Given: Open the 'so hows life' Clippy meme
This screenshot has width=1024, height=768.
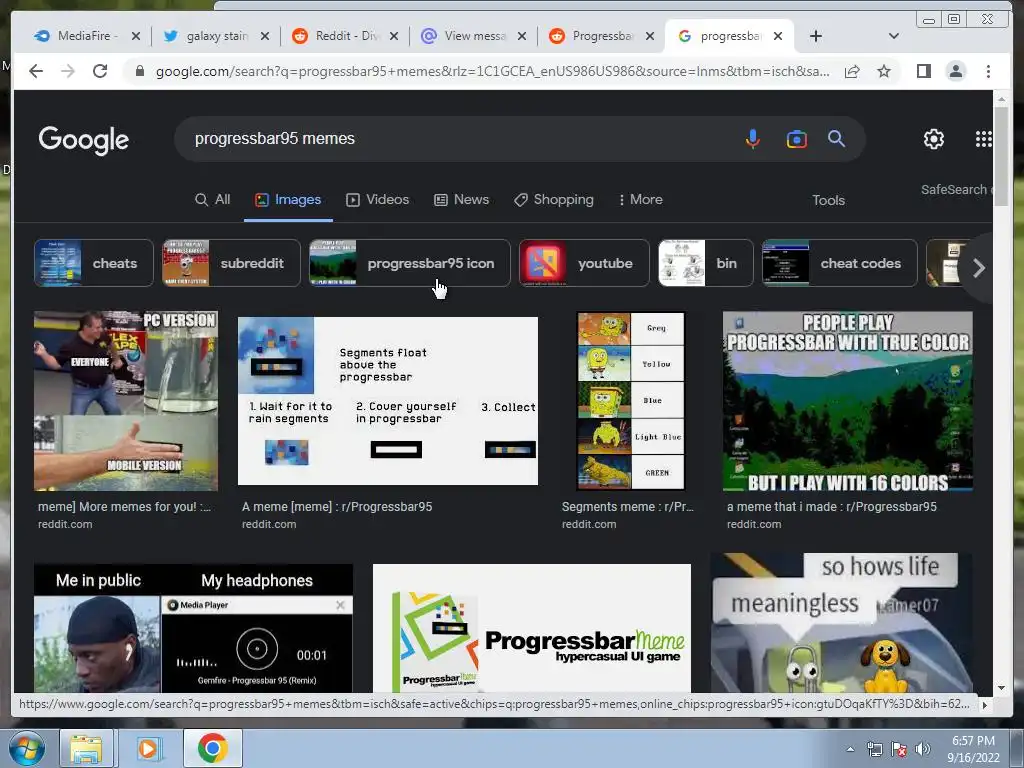Looking at the screenshot, I should pos(842,623).
